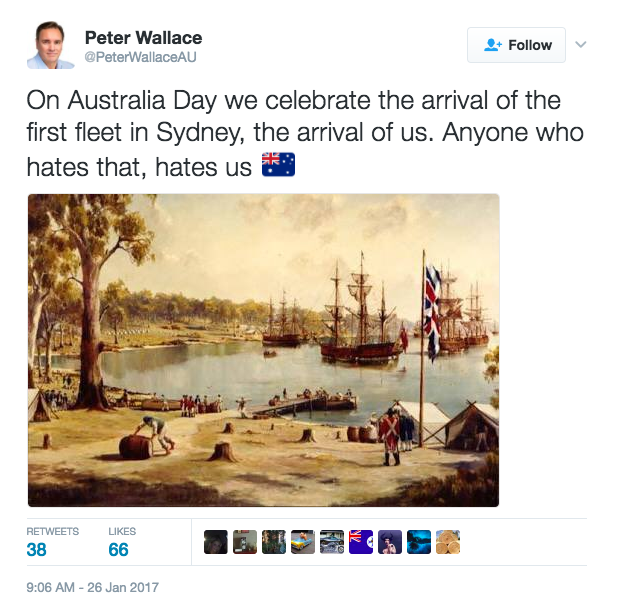The image size is (618, 606).
Task: Follow Peter Wallace with the Follow button
Action: pyautogui.click(x=516, y=45)
